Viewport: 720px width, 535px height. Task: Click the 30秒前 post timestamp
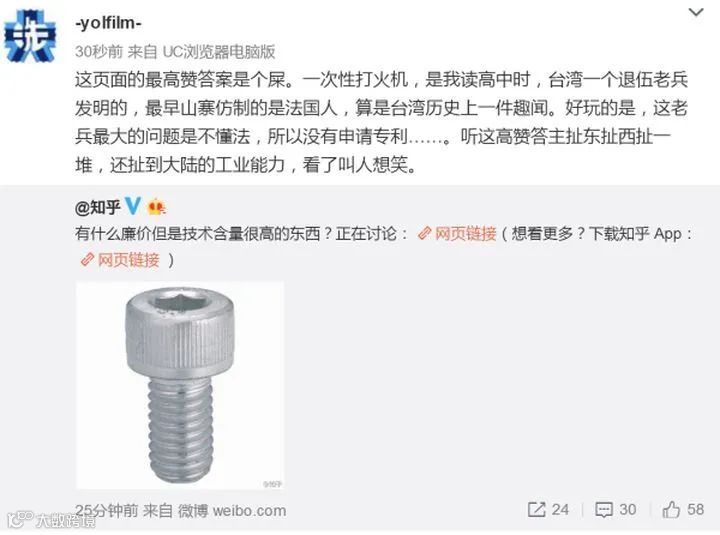point(99,51)
